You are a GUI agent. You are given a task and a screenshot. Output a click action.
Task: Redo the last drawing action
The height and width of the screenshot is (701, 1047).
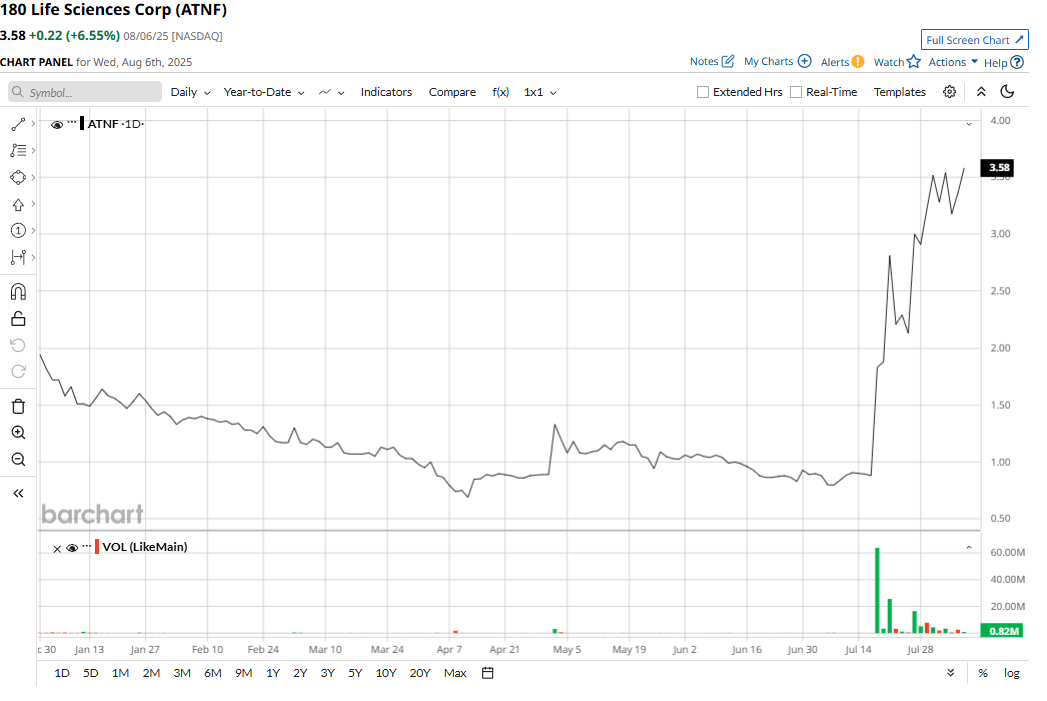tap(18, 371)
